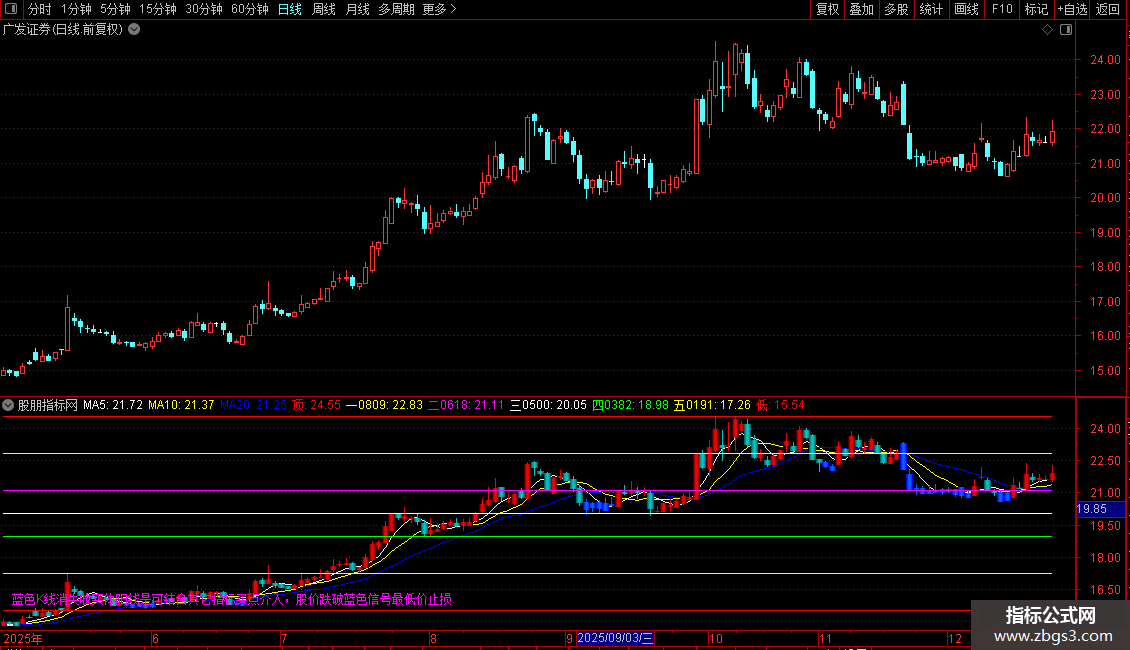Open the dropdown arrow beside 广发证券 title
This screenshot has width=1130, height=650.
(134, 29)
